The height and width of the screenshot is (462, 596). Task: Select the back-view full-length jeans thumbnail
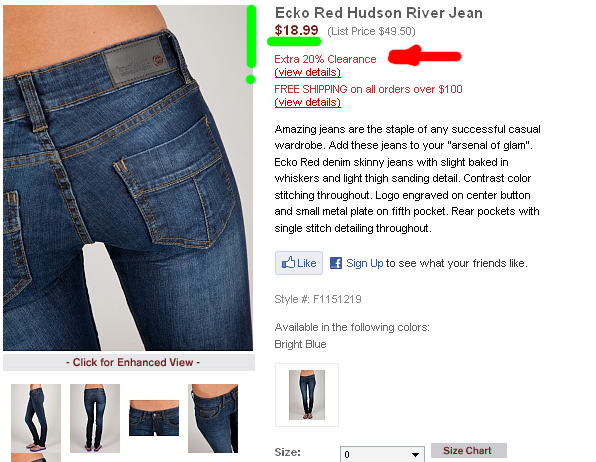[95, 418]
